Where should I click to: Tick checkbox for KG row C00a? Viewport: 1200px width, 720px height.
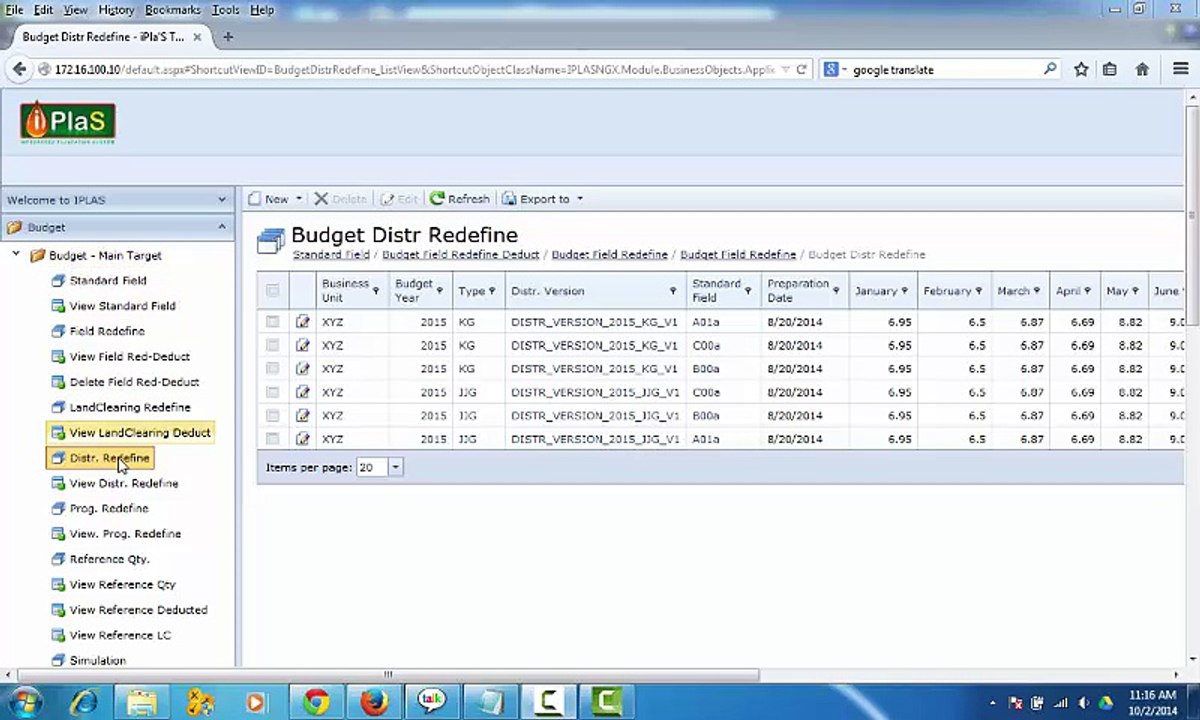pos(272,345)
